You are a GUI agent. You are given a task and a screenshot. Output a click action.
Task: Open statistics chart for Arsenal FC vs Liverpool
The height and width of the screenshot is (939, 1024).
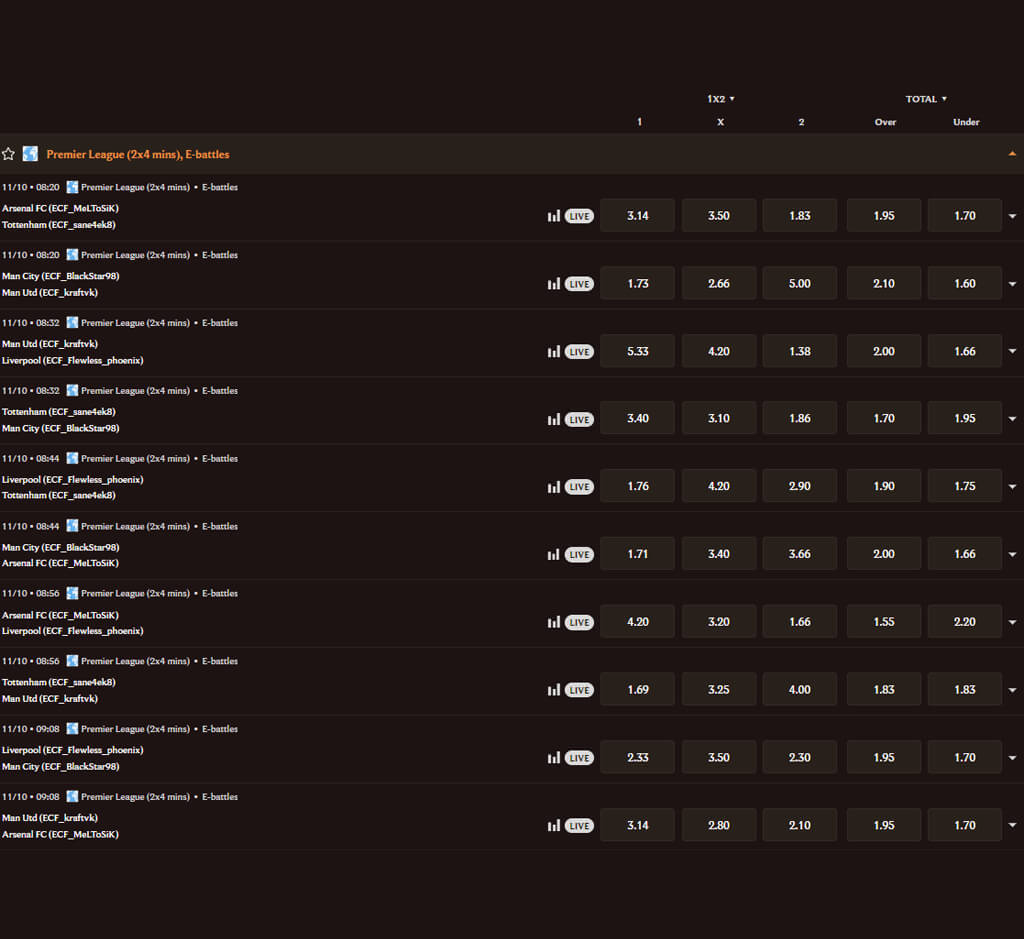pyautogui.click(x=554, y=622)
